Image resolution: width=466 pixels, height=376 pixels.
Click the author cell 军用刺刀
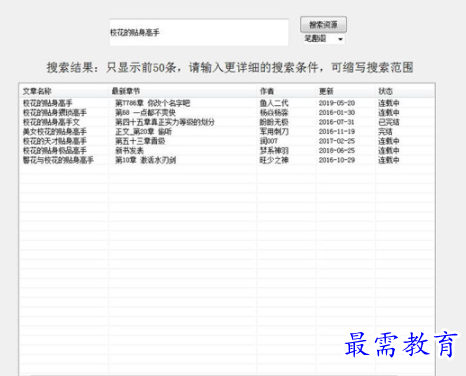point(274,132)
